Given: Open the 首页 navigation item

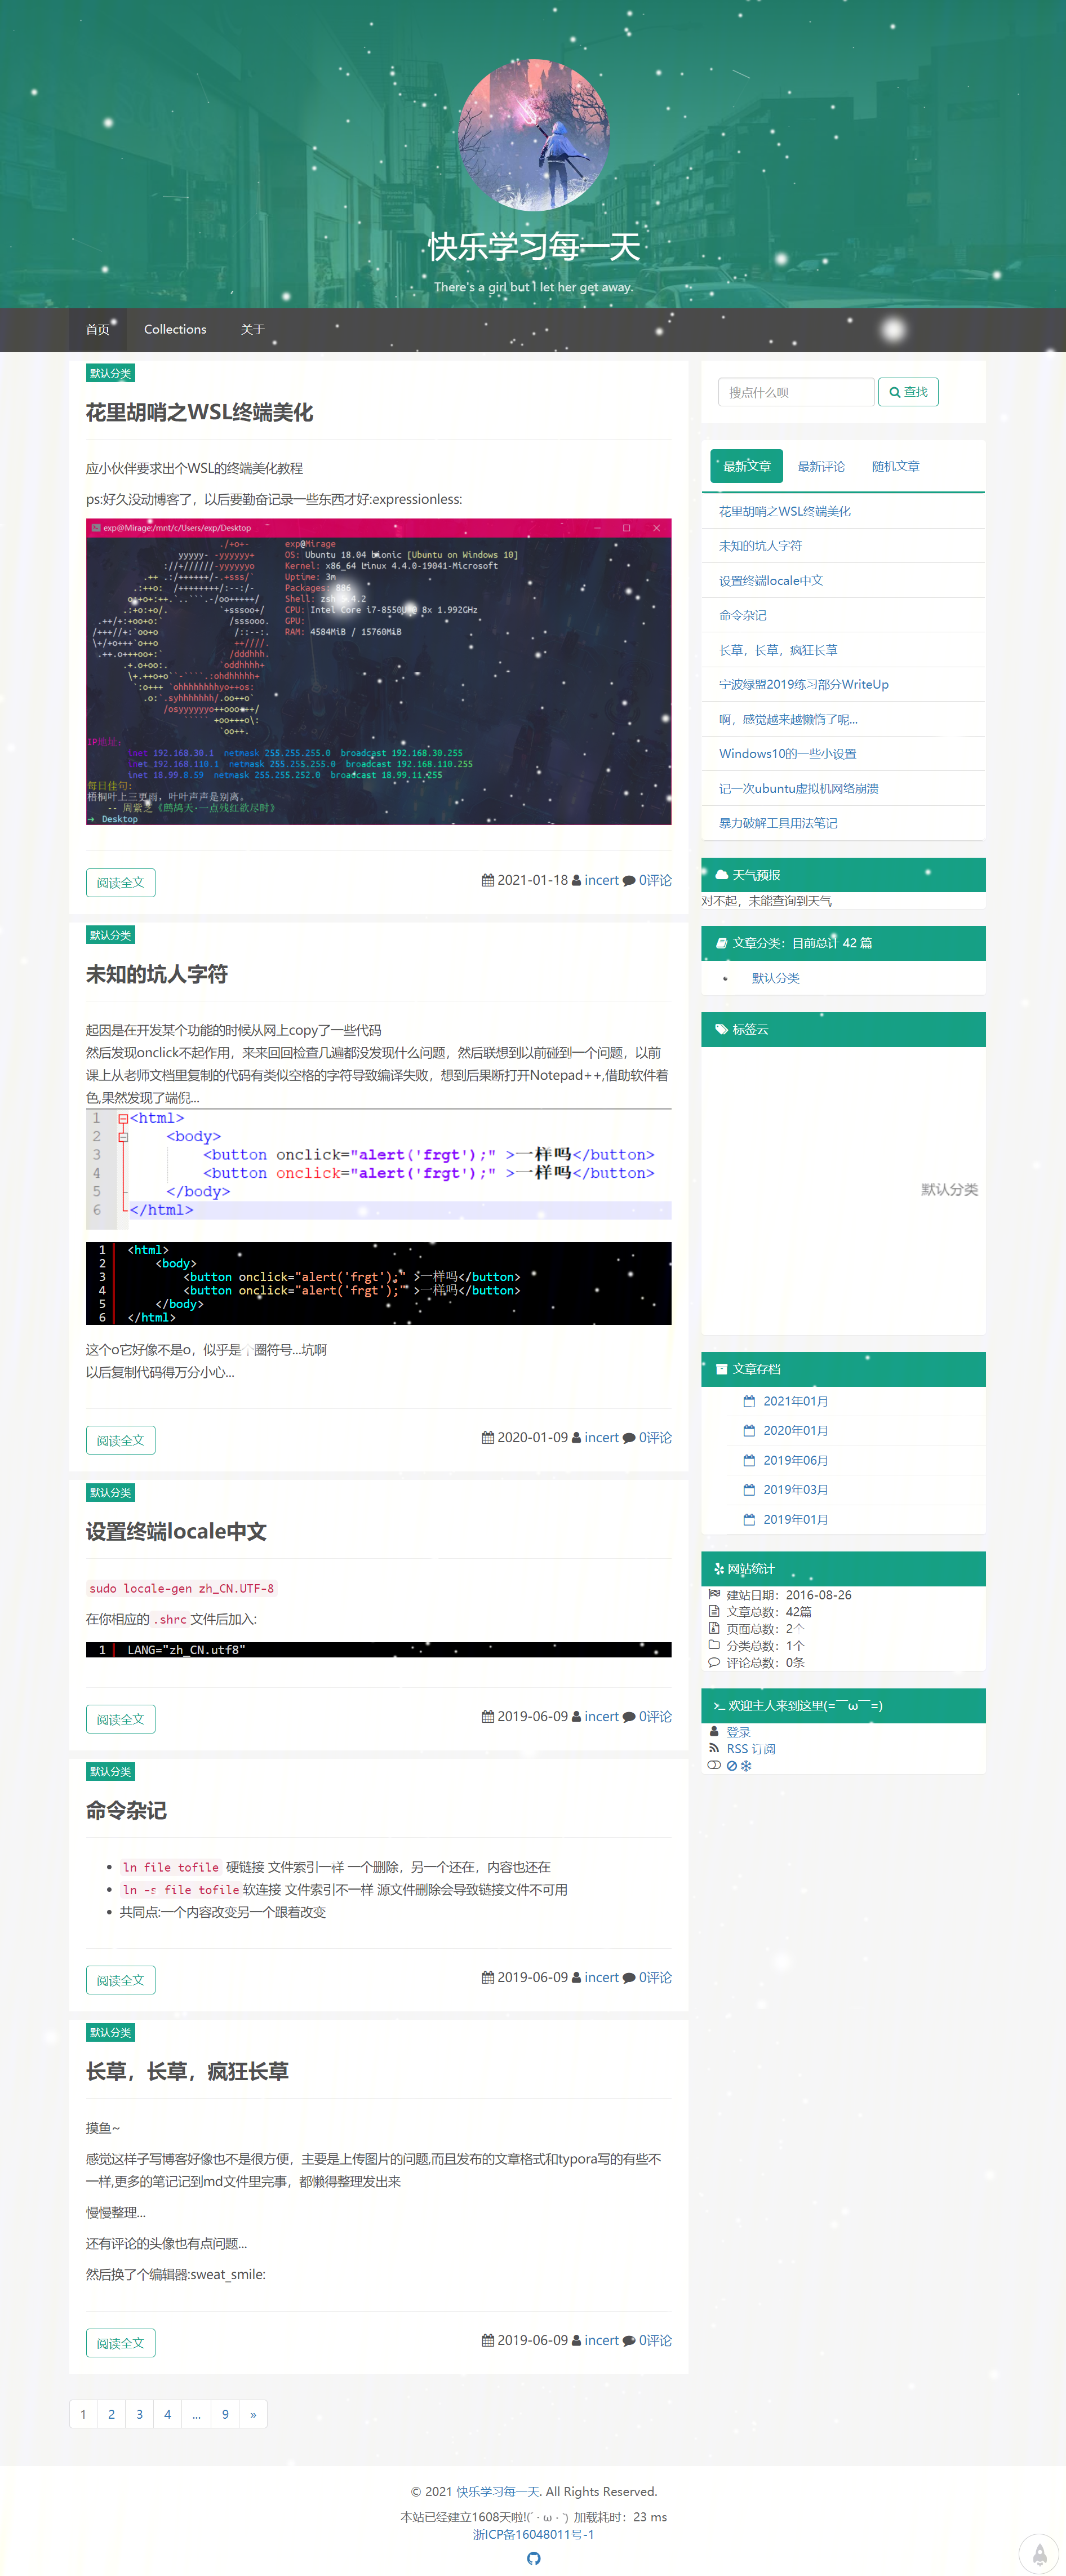Looking at the screenshot, I should 98,329.
